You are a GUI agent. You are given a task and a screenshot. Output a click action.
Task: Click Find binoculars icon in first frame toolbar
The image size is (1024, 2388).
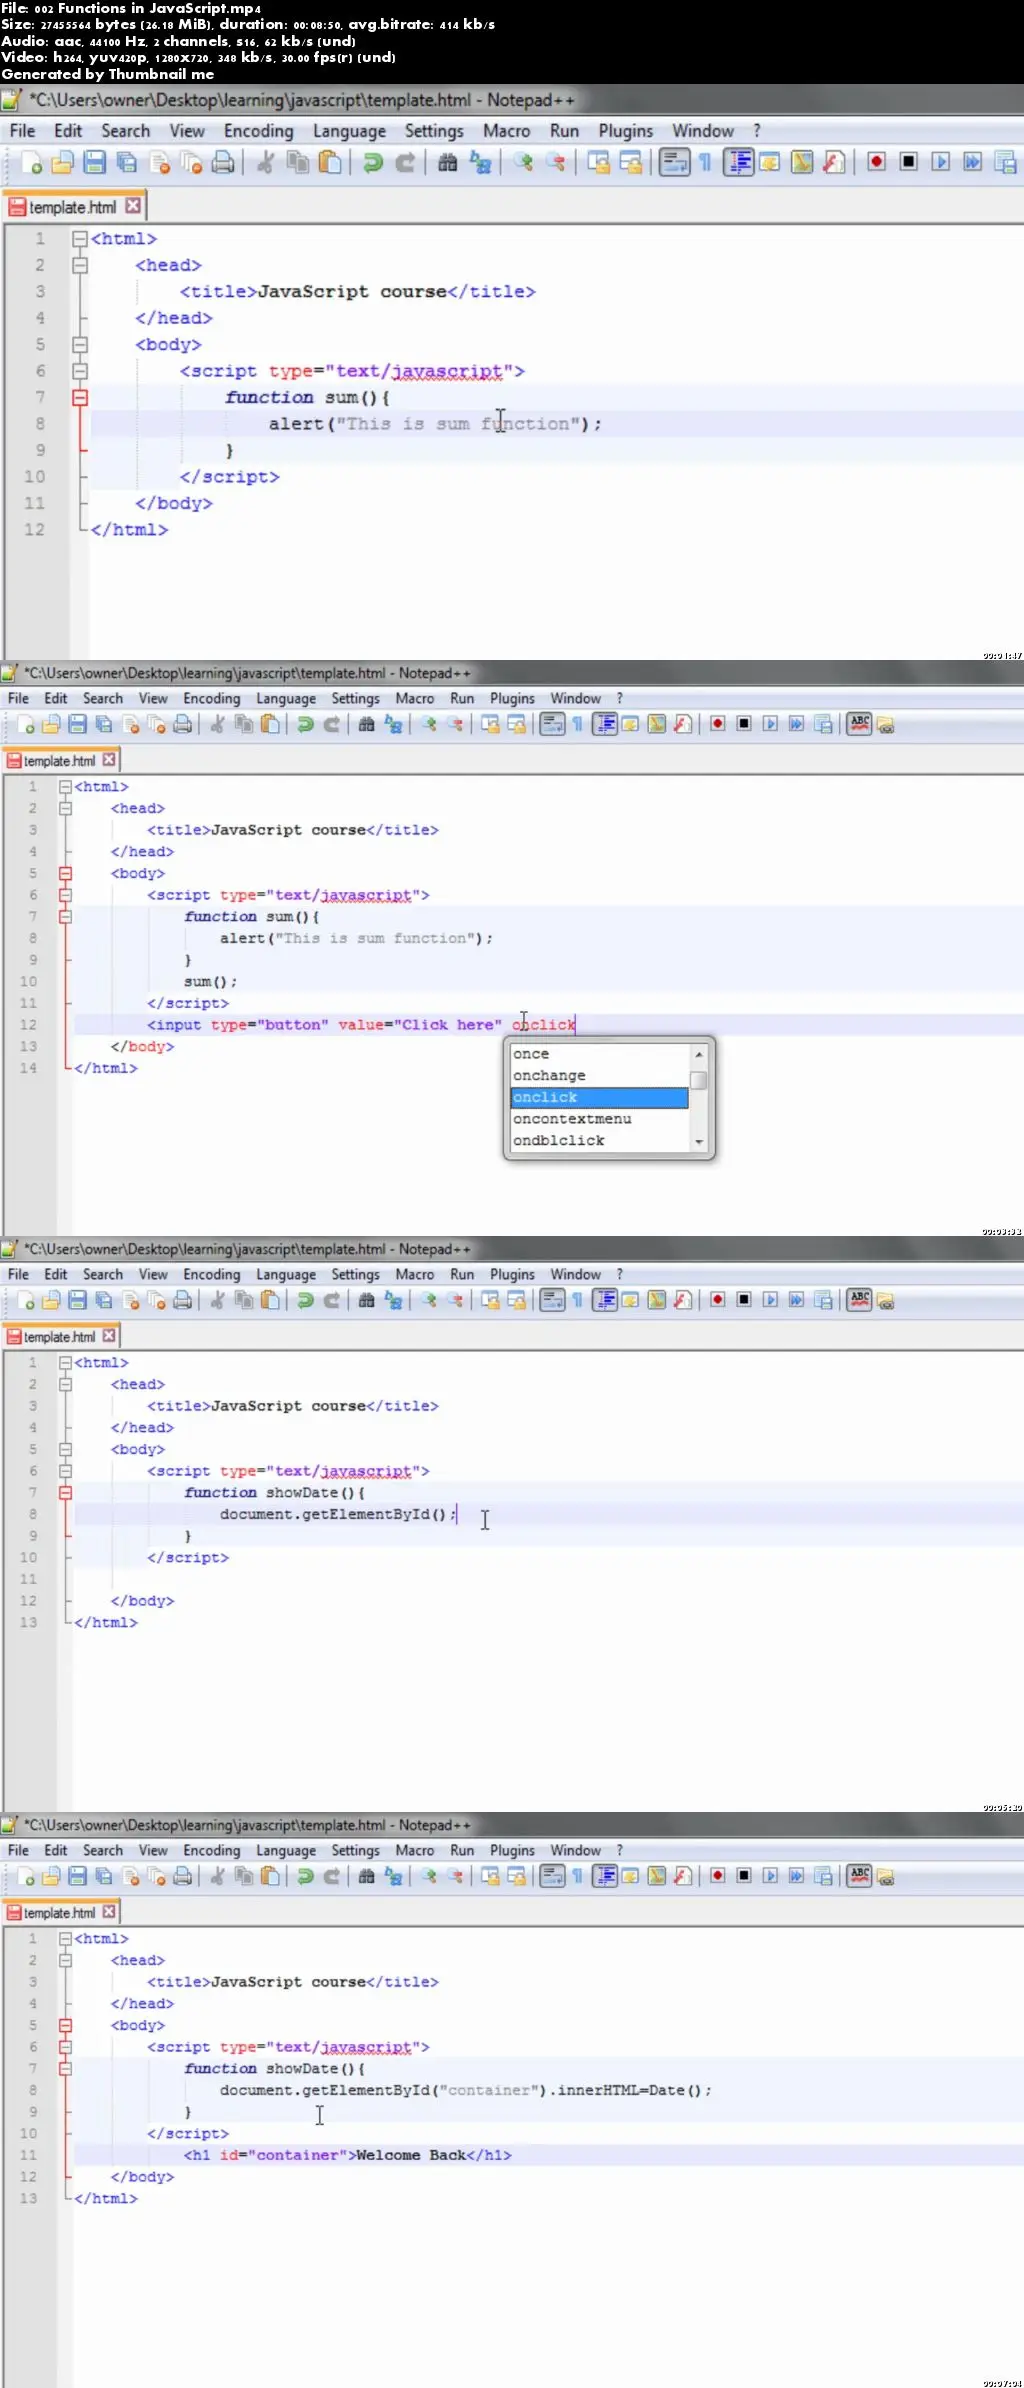click(x=448, y=163)
